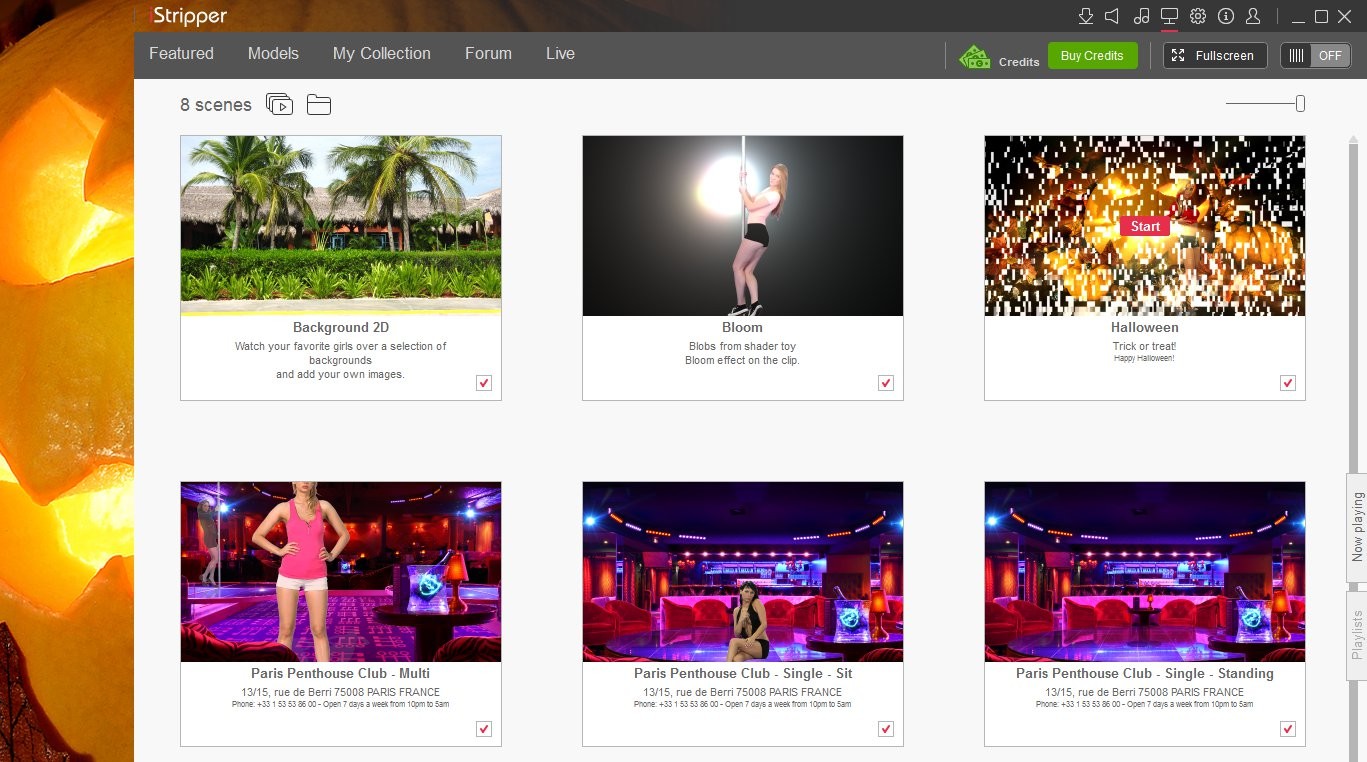The image size is (1367, 762).
Task: Select the desktop monitor scenes icon
Action: 1168,16
